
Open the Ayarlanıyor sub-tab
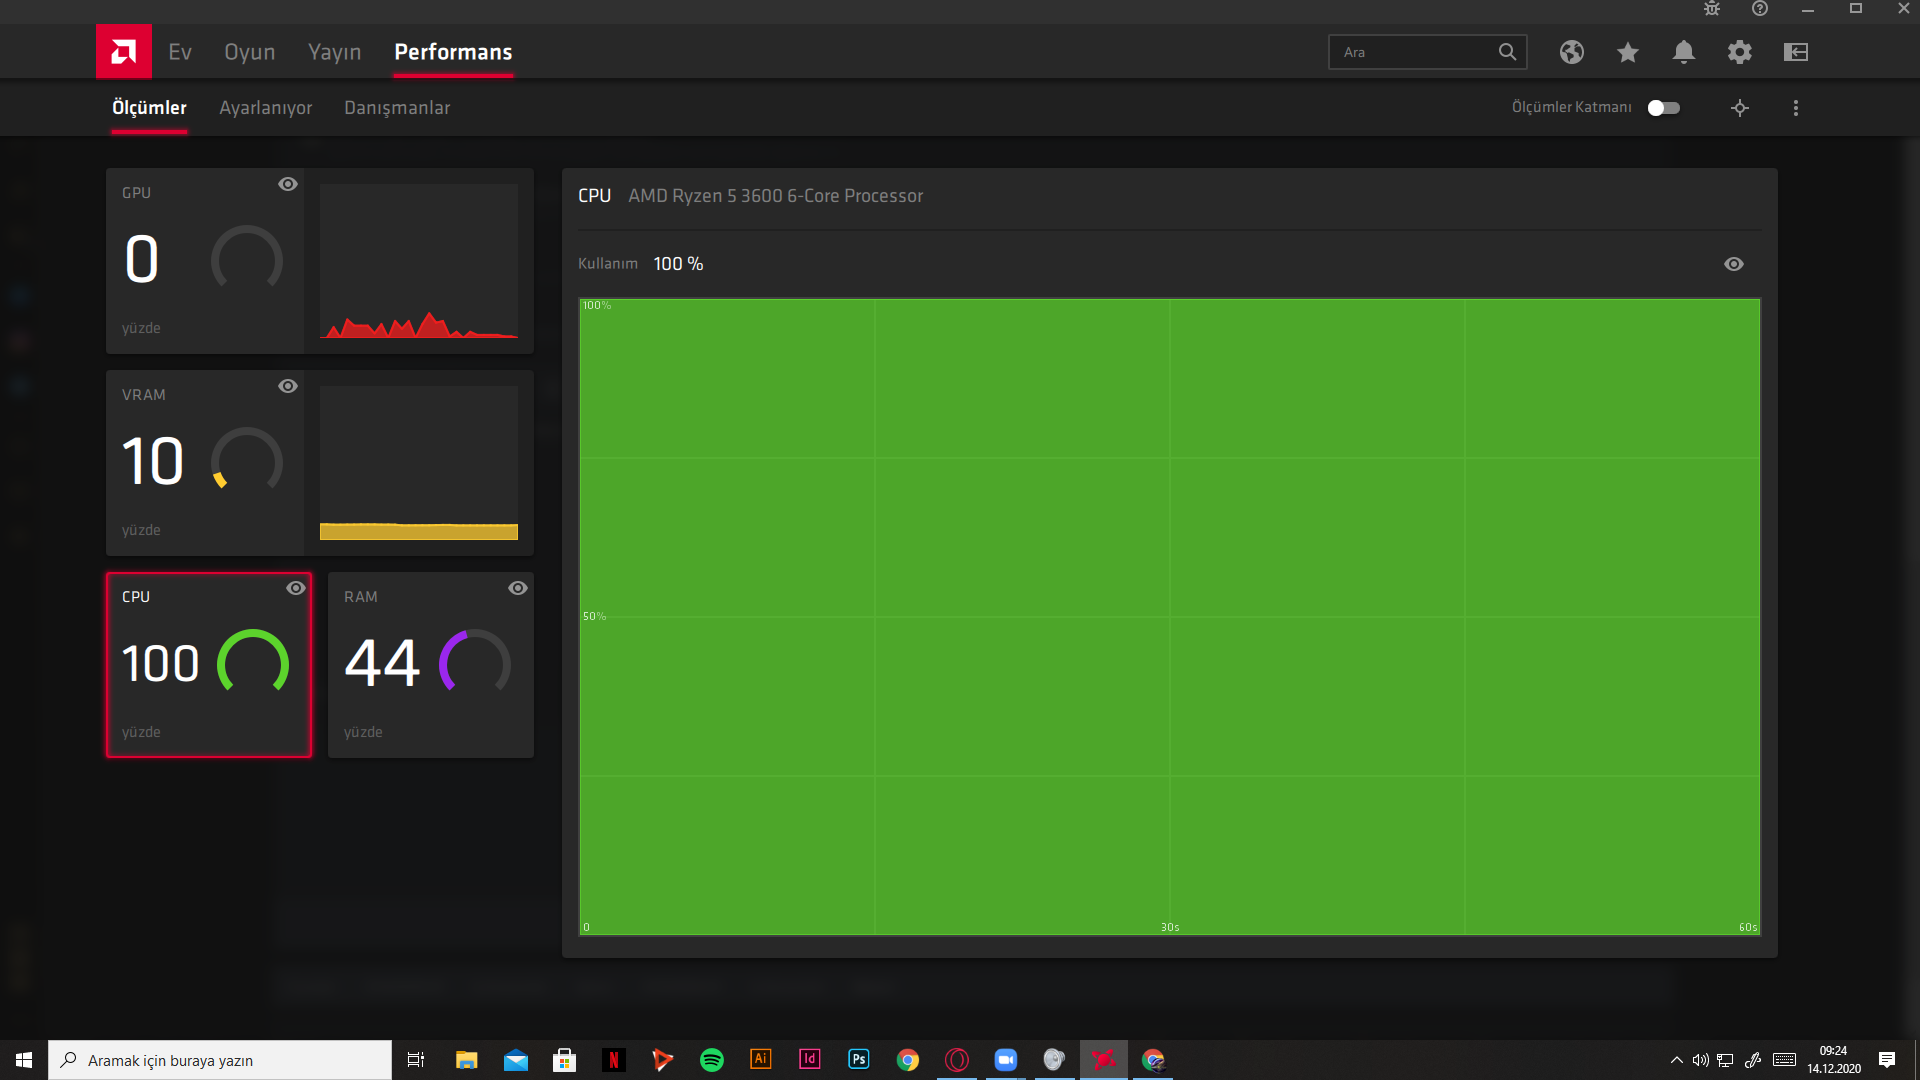click(265, 108)
